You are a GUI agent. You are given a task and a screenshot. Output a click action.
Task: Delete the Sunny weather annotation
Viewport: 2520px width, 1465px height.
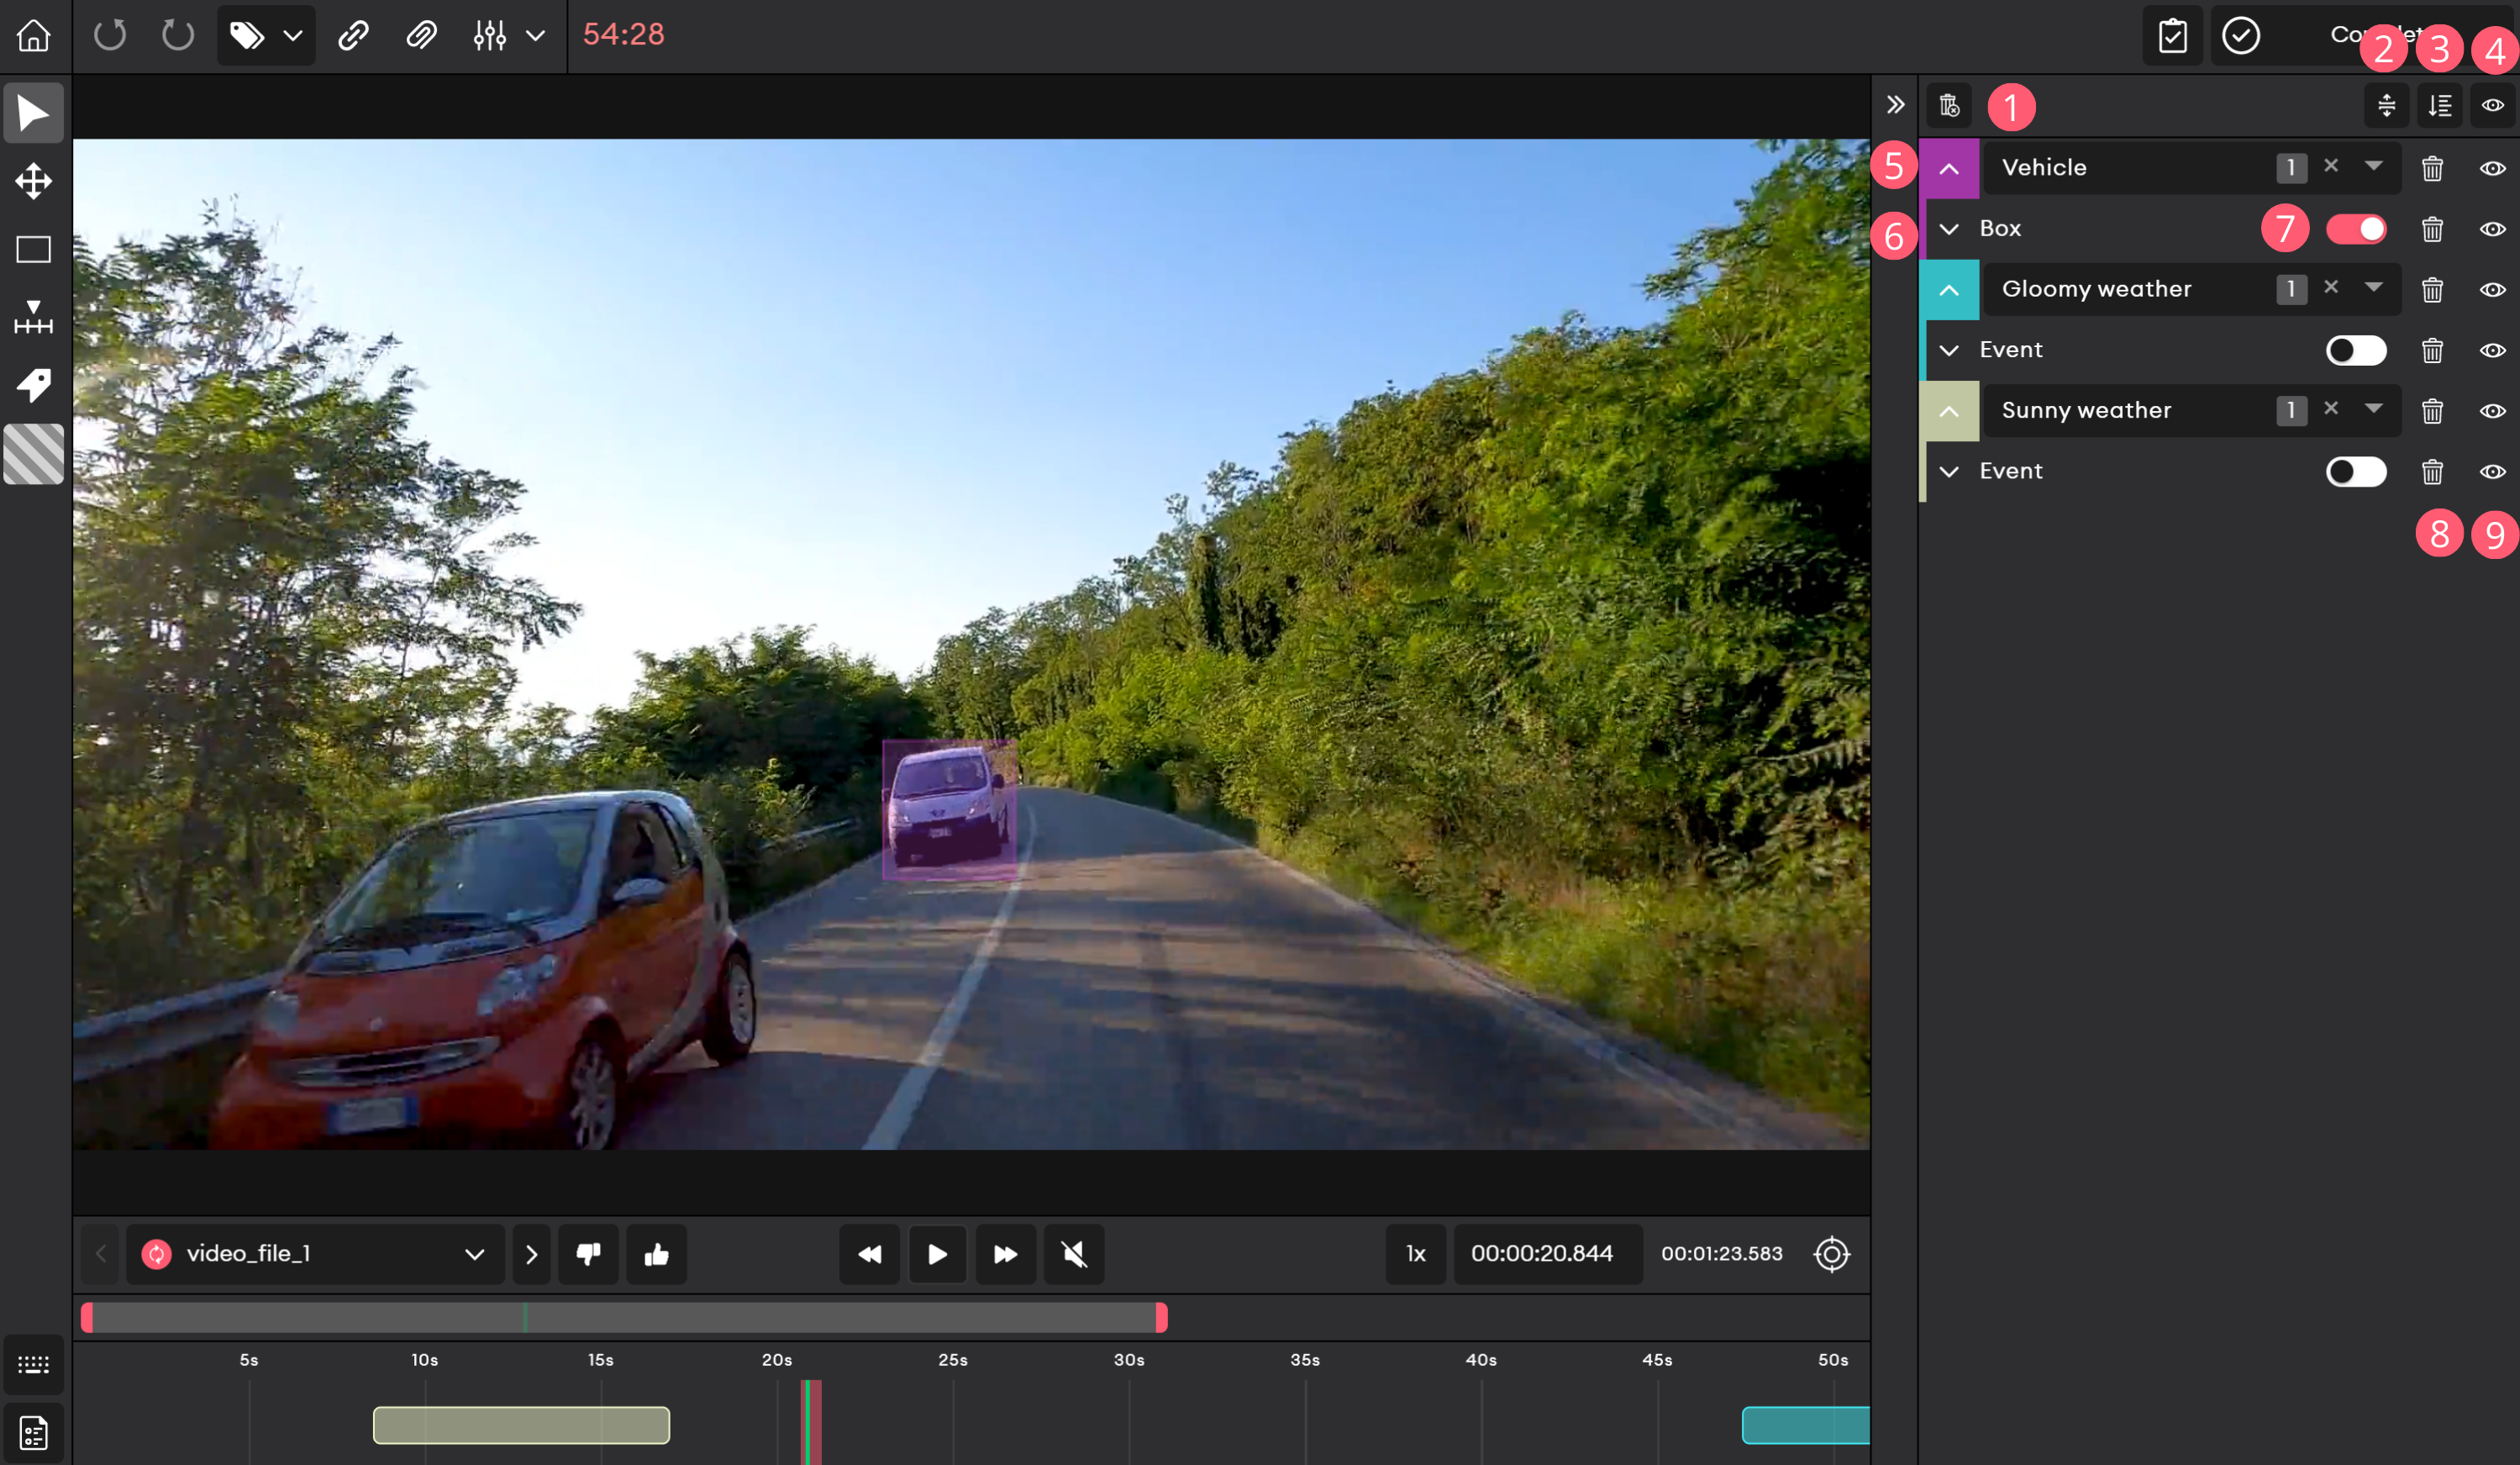(x=2432, y=411)
